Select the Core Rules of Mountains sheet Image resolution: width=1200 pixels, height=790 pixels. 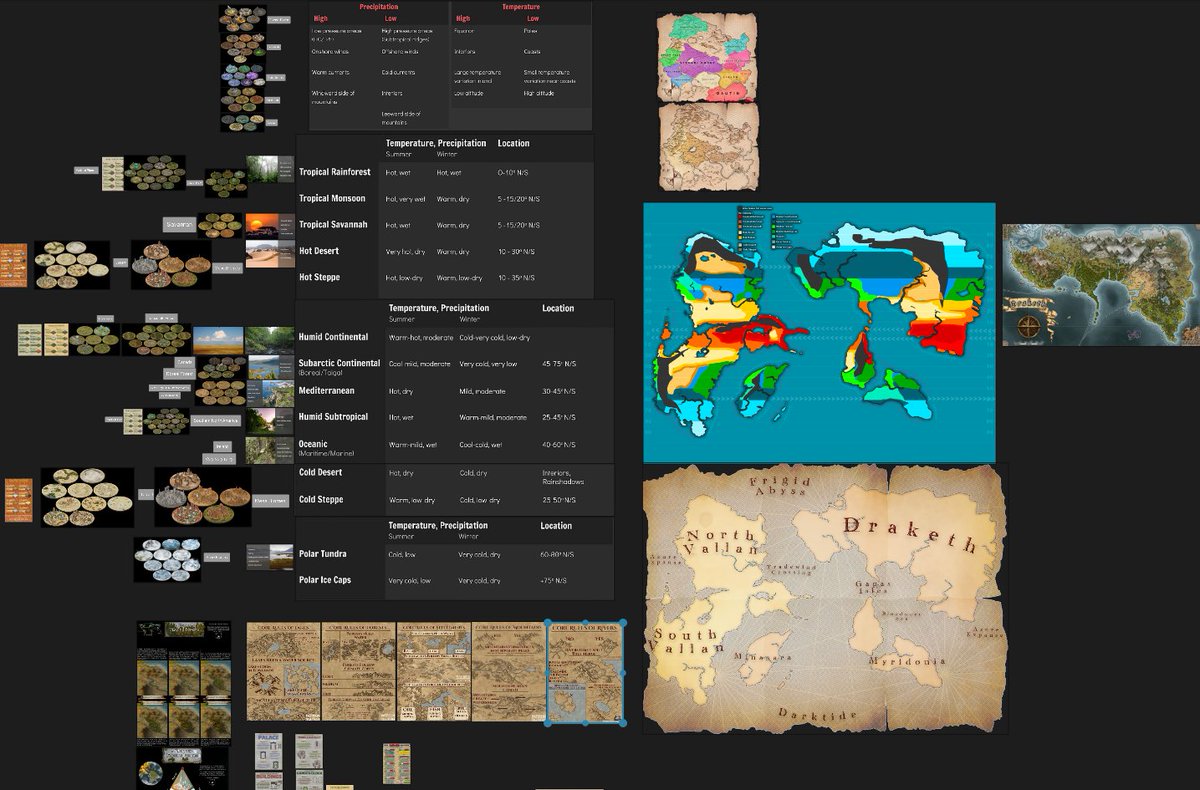point(509,673)
